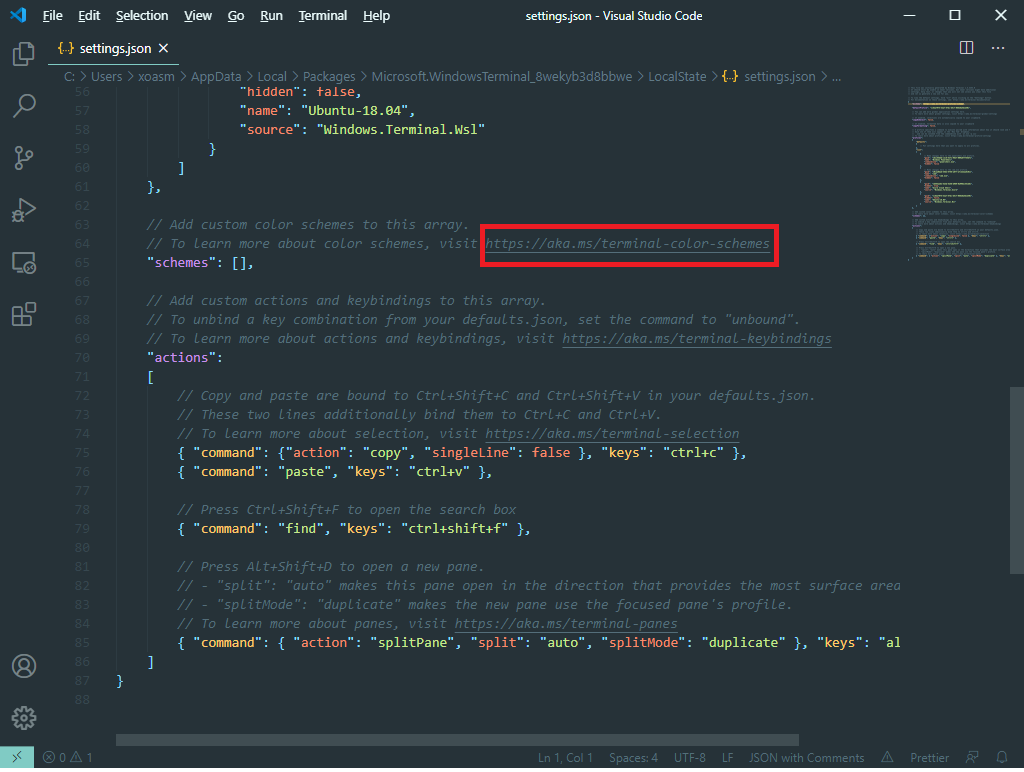Open the Run menu

[271, 16]
